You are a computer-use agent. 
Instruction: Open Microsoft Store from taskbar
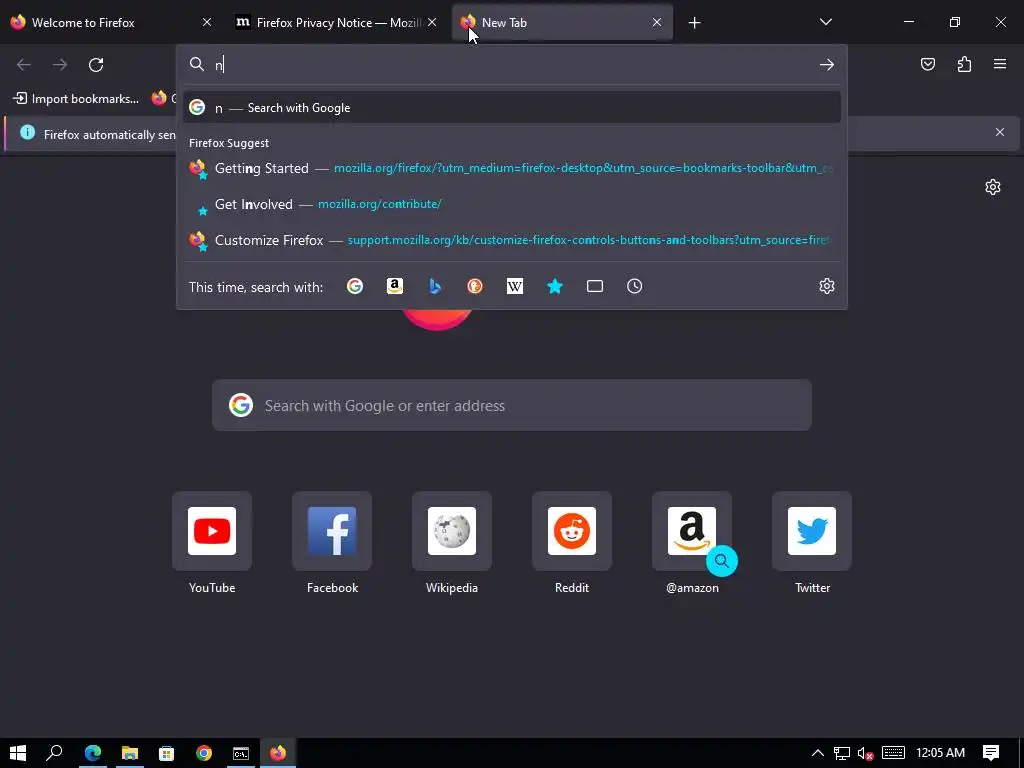point(167,753)
